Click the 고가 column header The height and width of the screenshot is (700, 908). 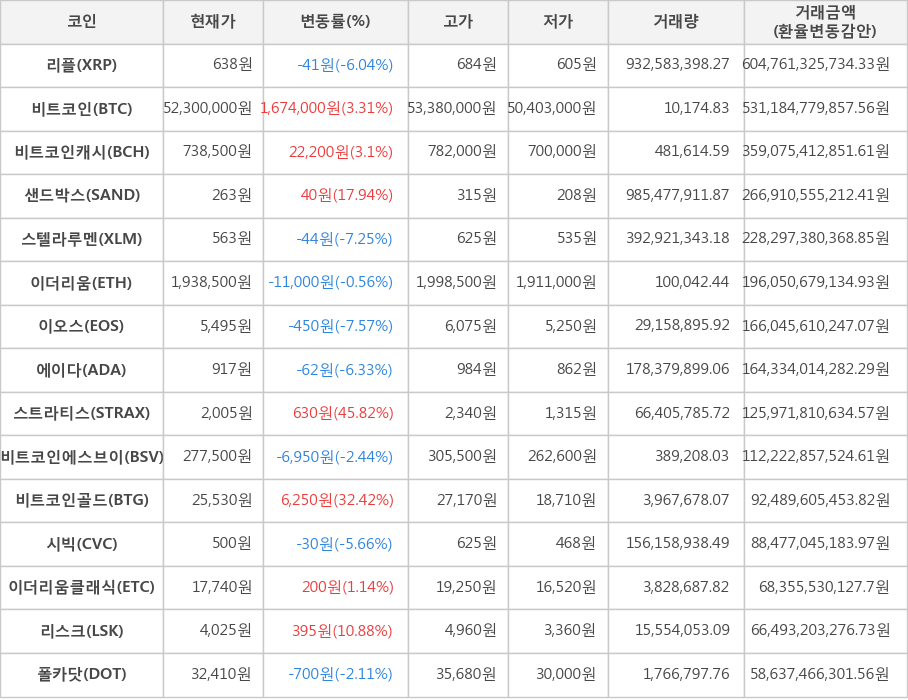458,22
